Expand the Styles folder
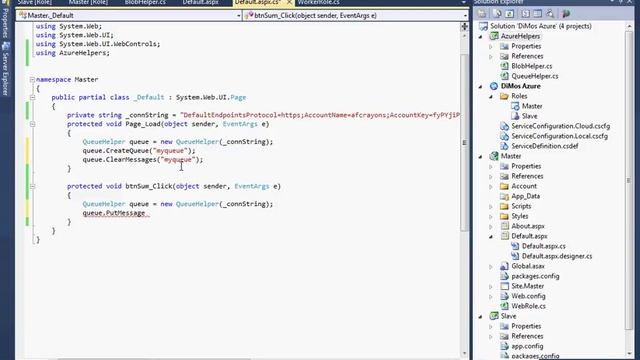 pos(491,216)
